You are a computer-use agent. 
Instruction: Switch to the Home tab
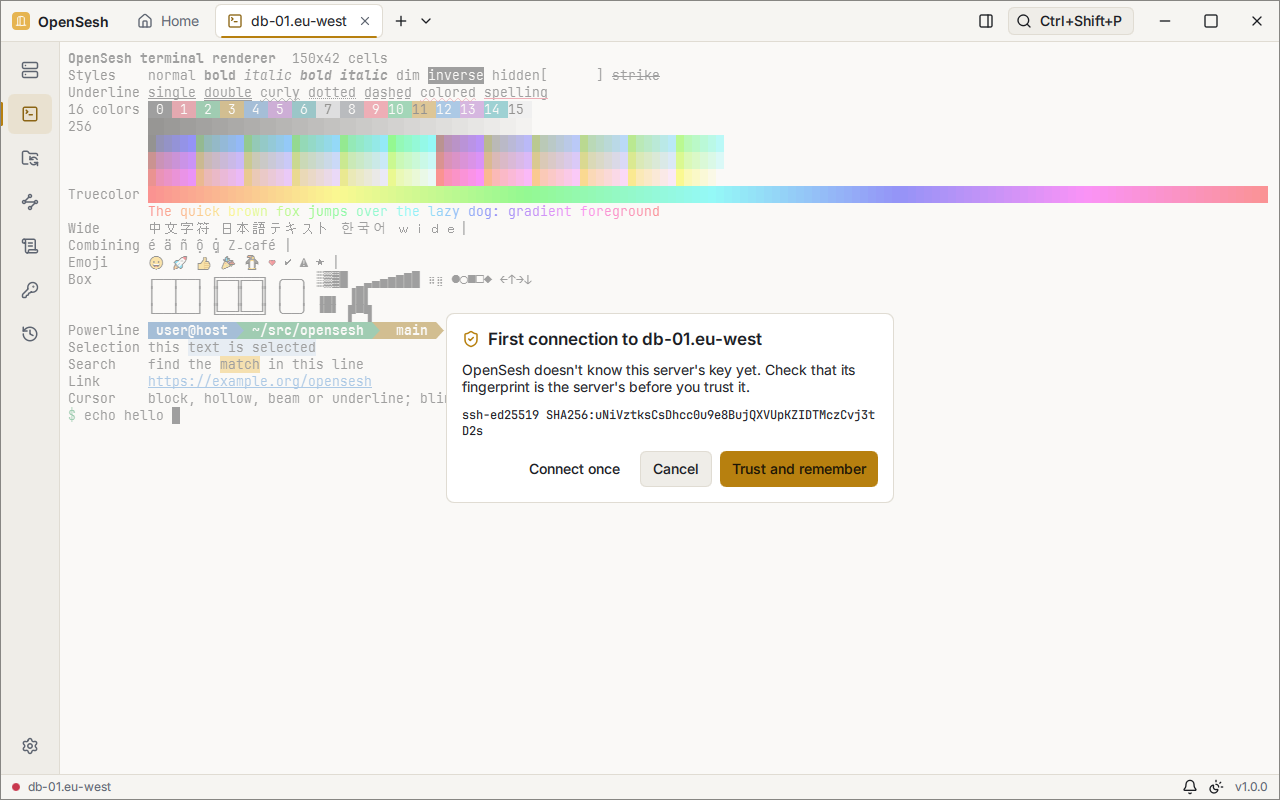(x=168, y=21)
